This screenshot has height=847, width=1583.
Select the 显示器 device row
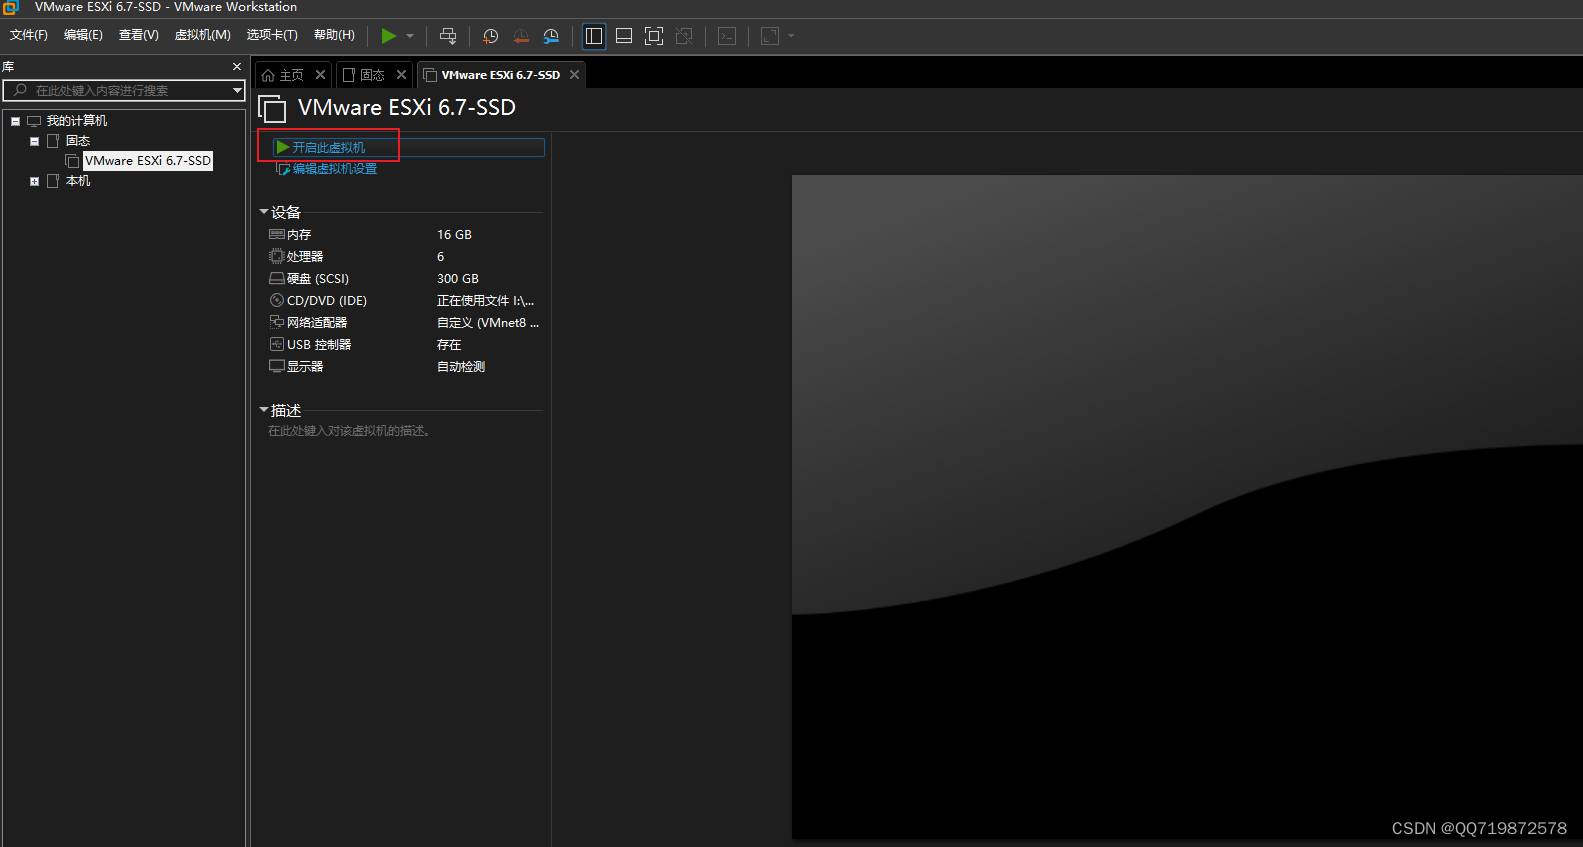(403, 367)
